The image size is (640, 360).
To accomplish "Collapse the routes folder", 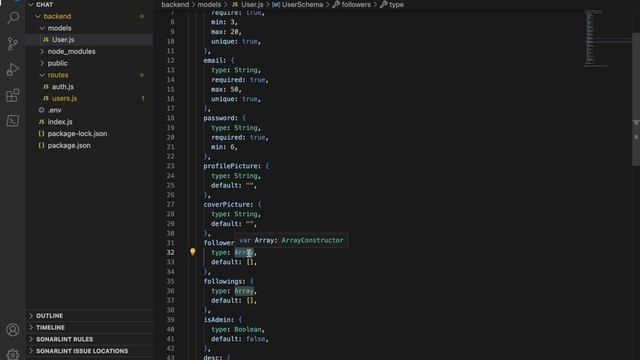I will 42,75.
